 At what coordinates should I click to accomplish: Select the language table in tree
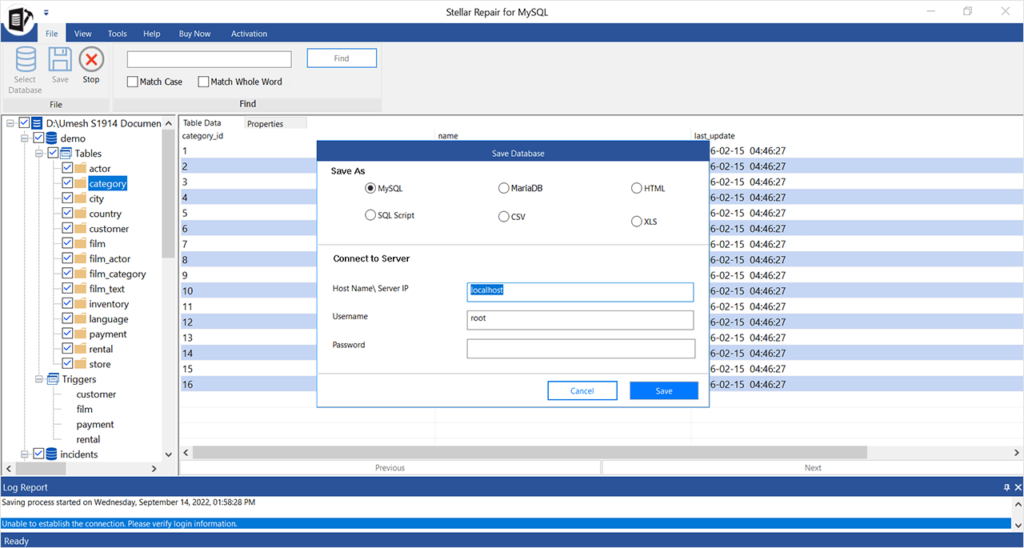(x=108, y=319)
